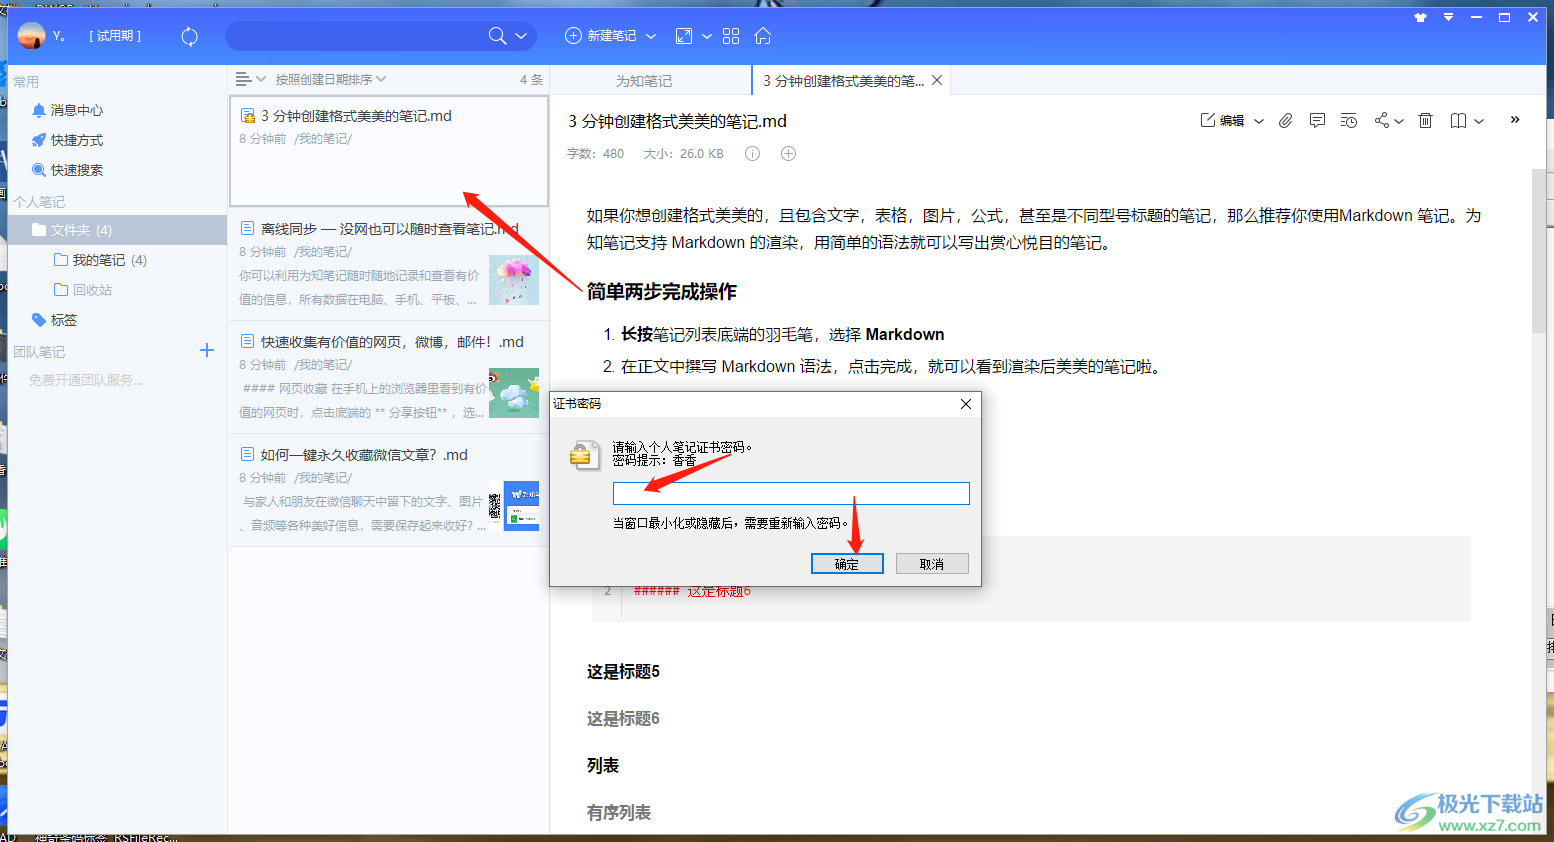Screen dimensions: 1554x842
Task: Click the fullscreen expand icon
Action: click(684, 36)
